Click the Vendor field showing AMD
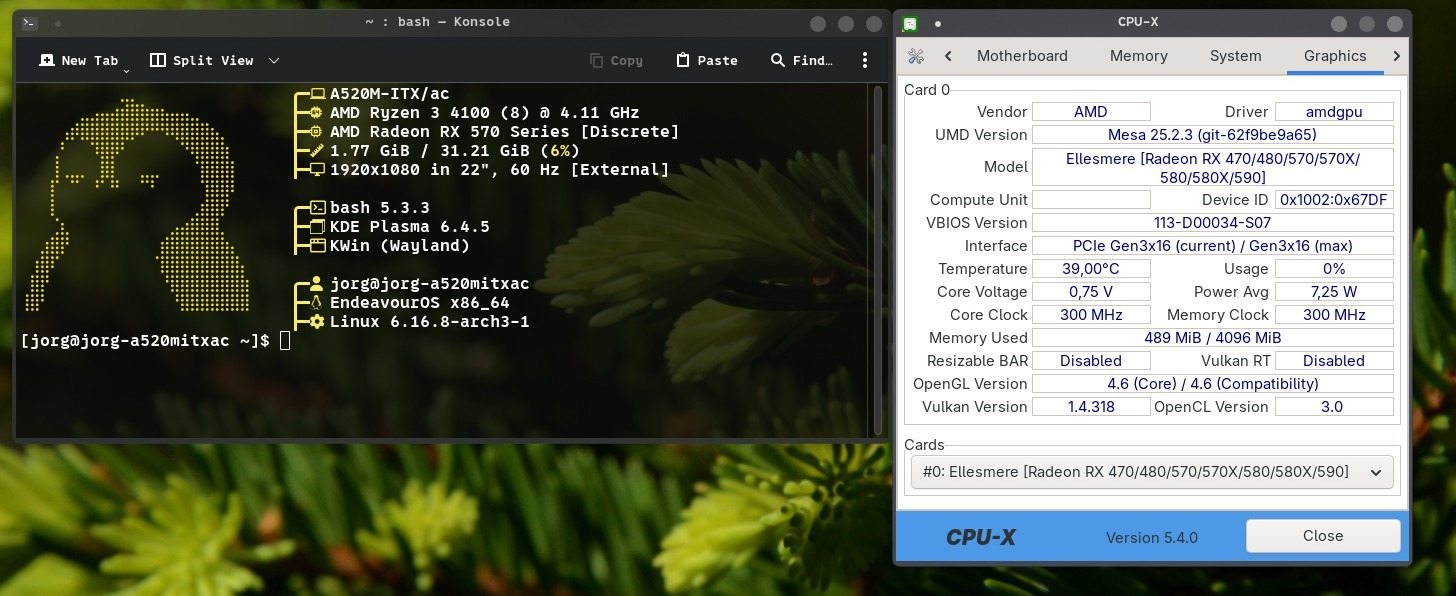The image size is (1456, 596). (x=1091, y=112)
